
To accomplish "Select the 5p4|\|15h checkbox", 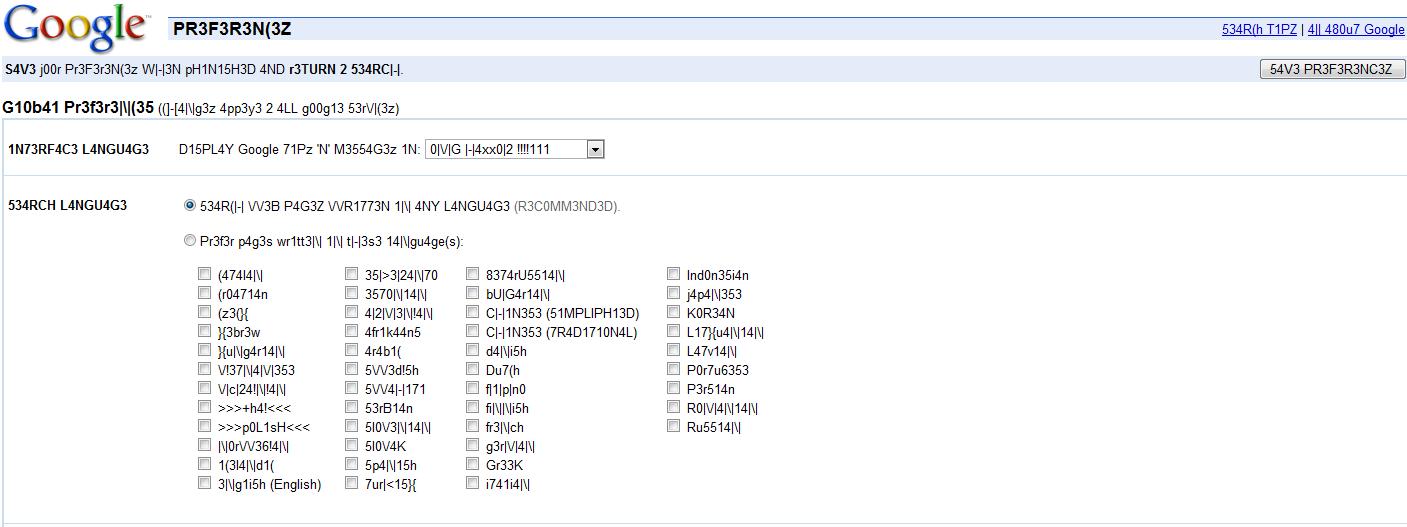I will [x=352, y=464].
